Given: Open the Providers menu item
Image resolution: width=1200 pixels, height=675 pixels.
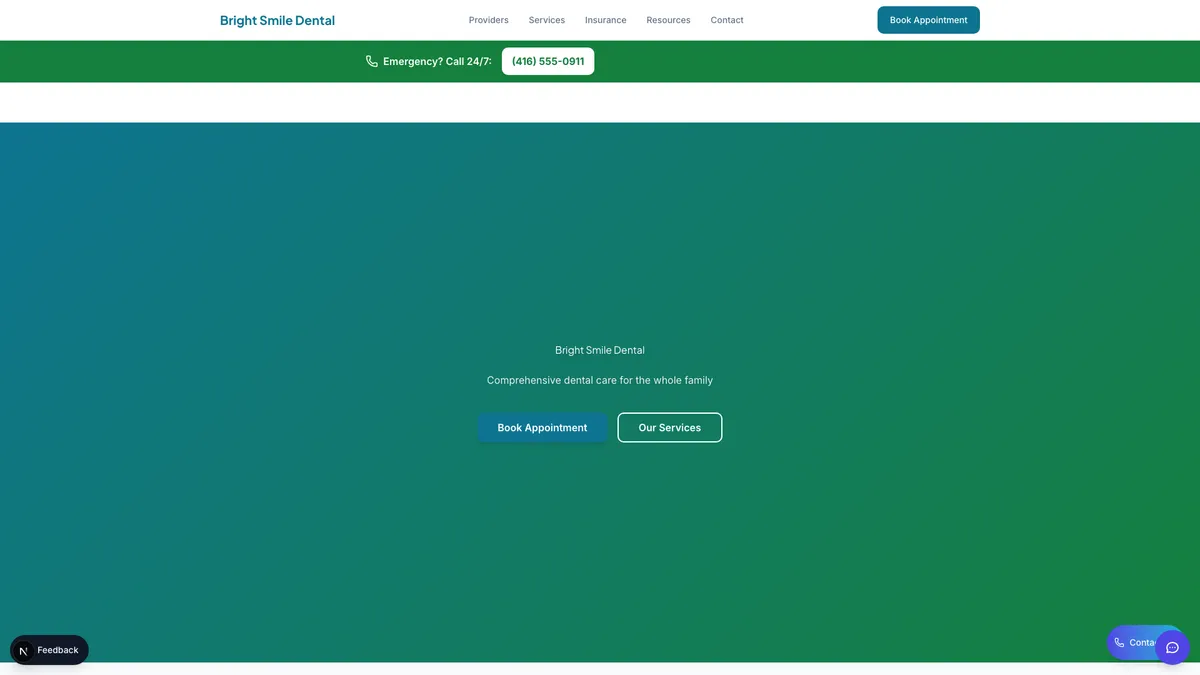Looking at the screenshot, I should [488, 20].
